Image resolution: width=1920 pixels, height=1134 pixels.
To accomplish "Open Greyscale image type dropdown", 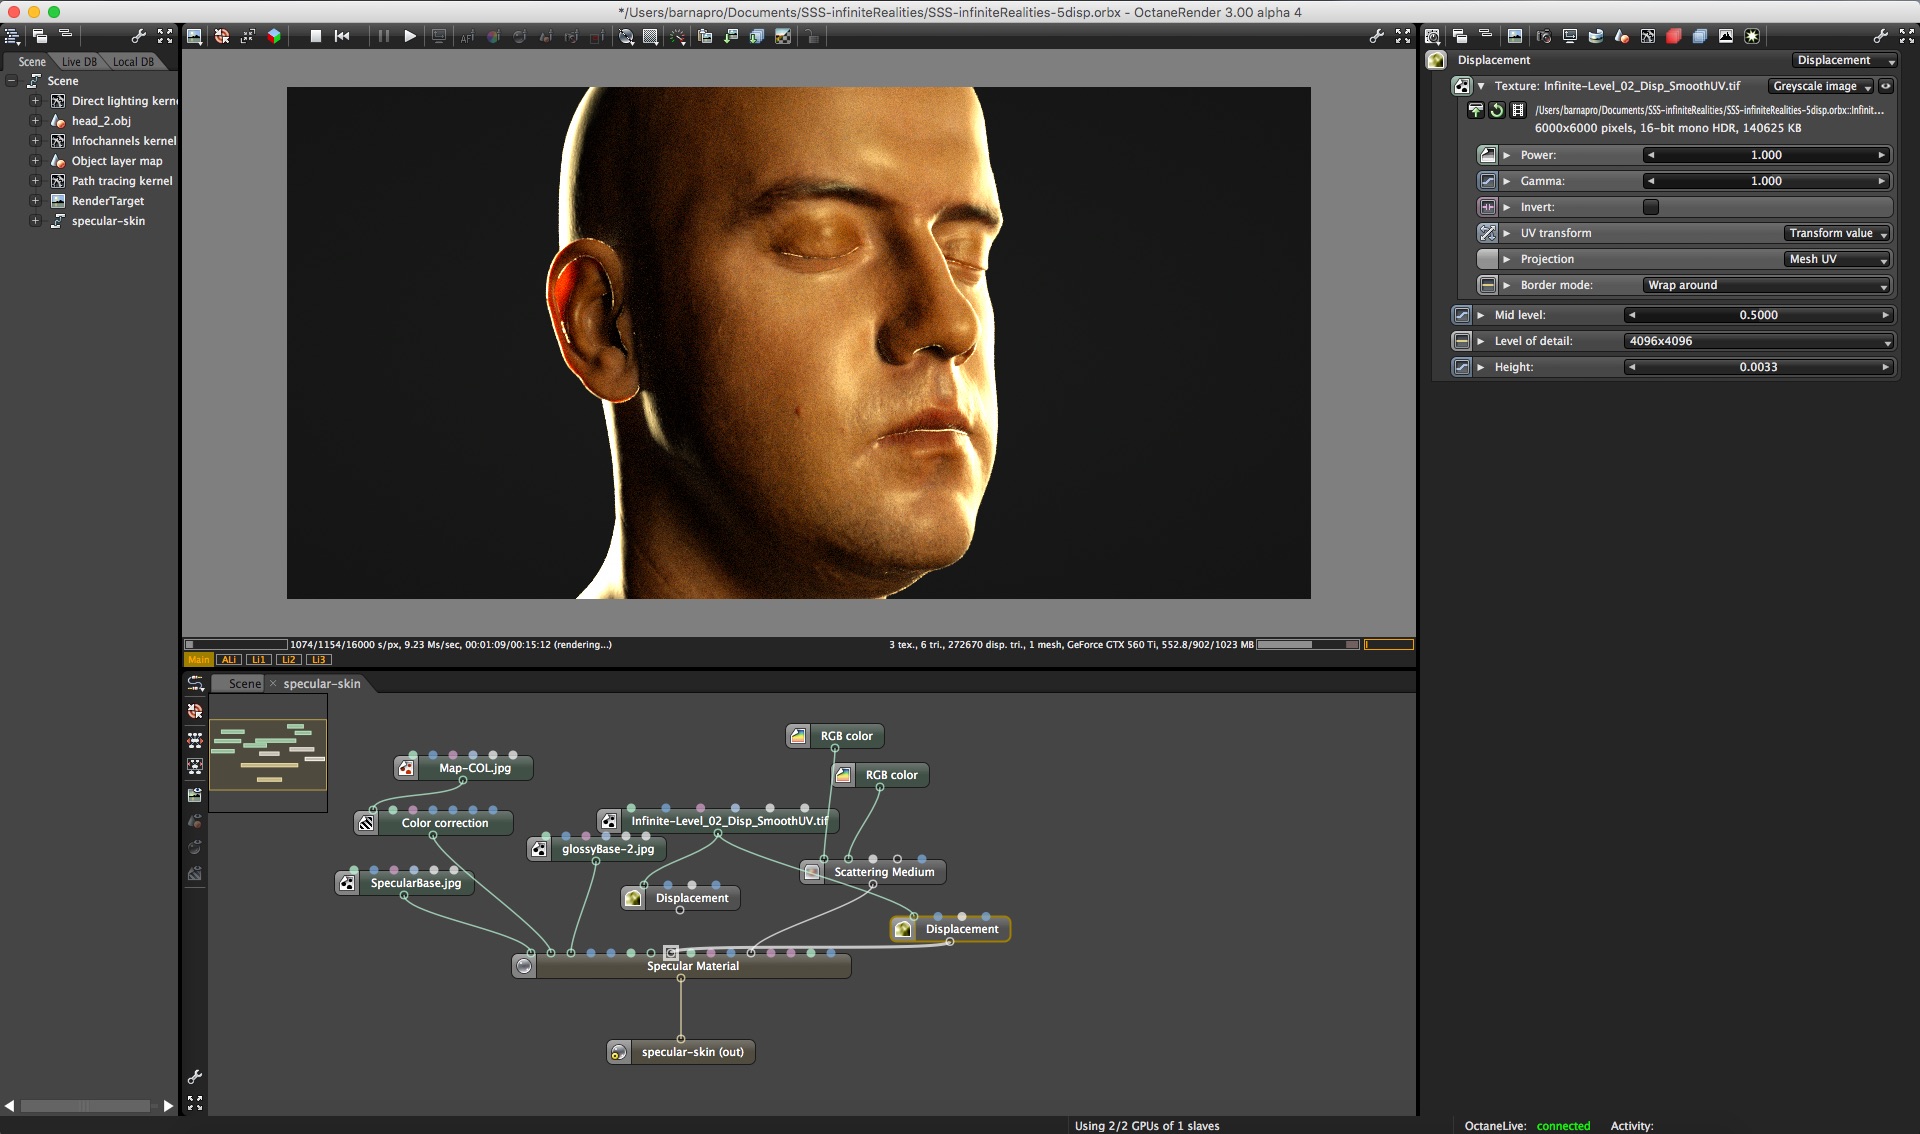I will click(x=1821, y=86).
